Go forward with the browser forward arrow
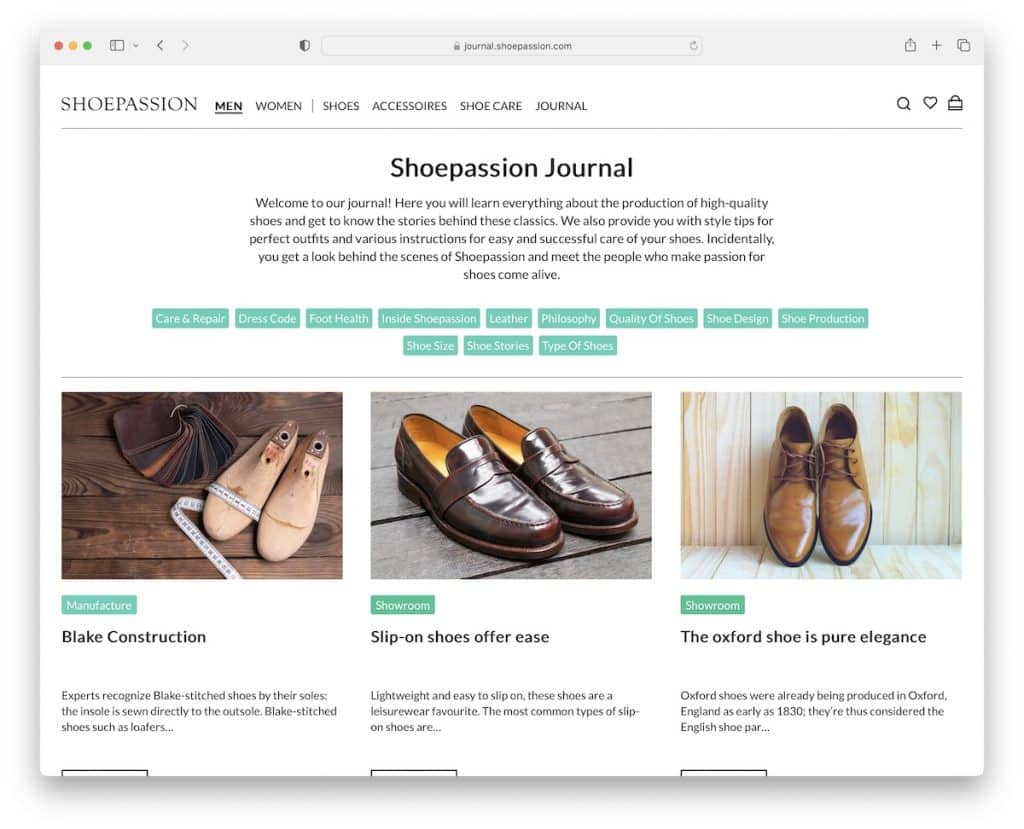Image resolution: width=1024 pixels, height=829 pixels. 185,46
